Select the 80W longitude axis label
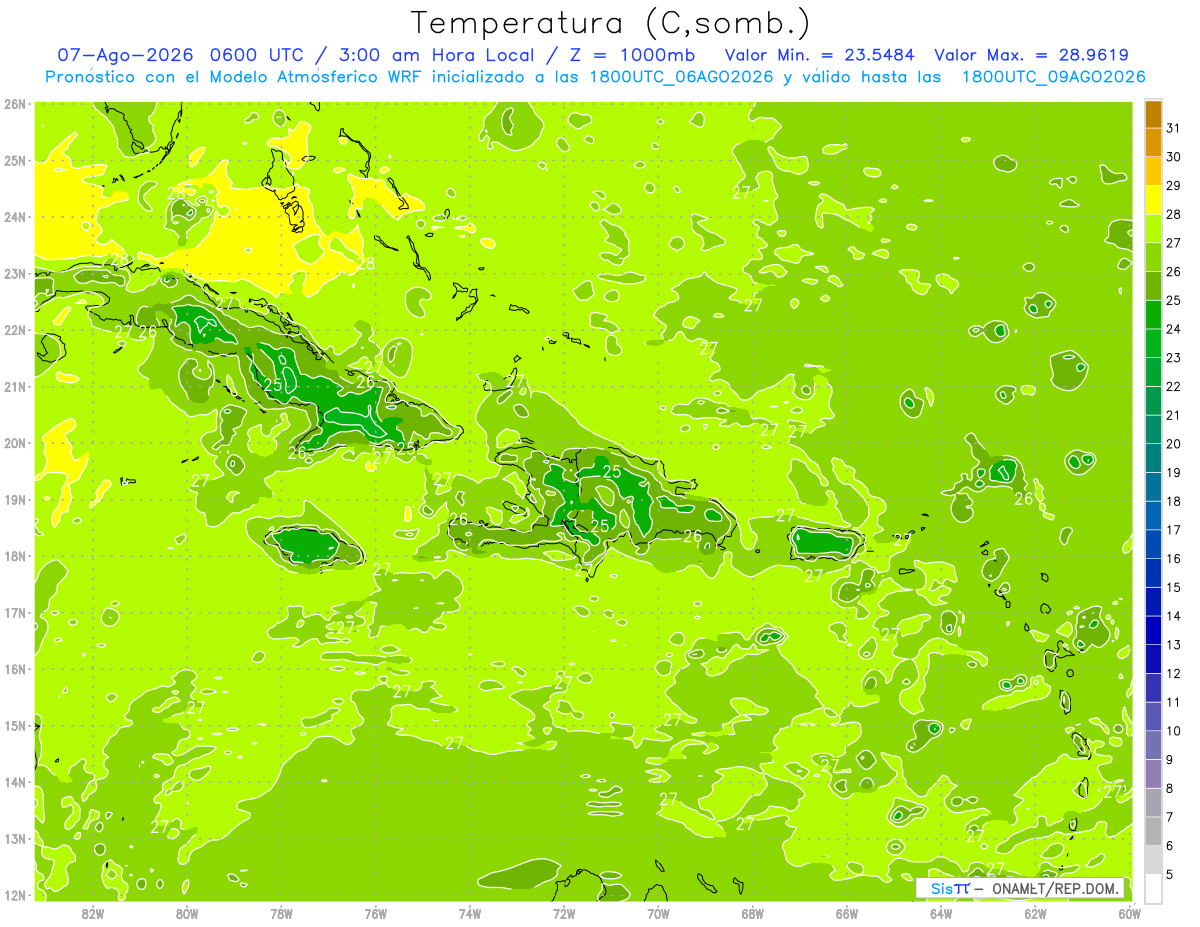1200x927 pixels. [187, 913]
